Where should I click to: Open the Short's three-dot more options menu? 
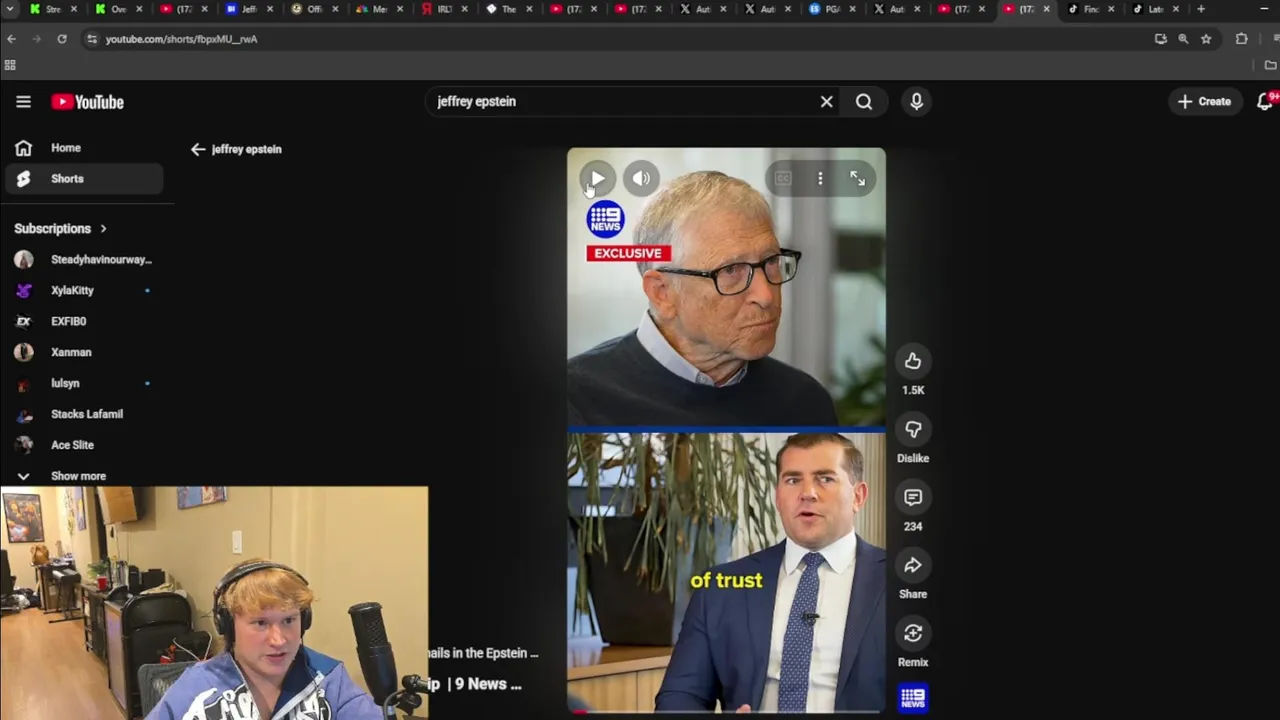820,178
